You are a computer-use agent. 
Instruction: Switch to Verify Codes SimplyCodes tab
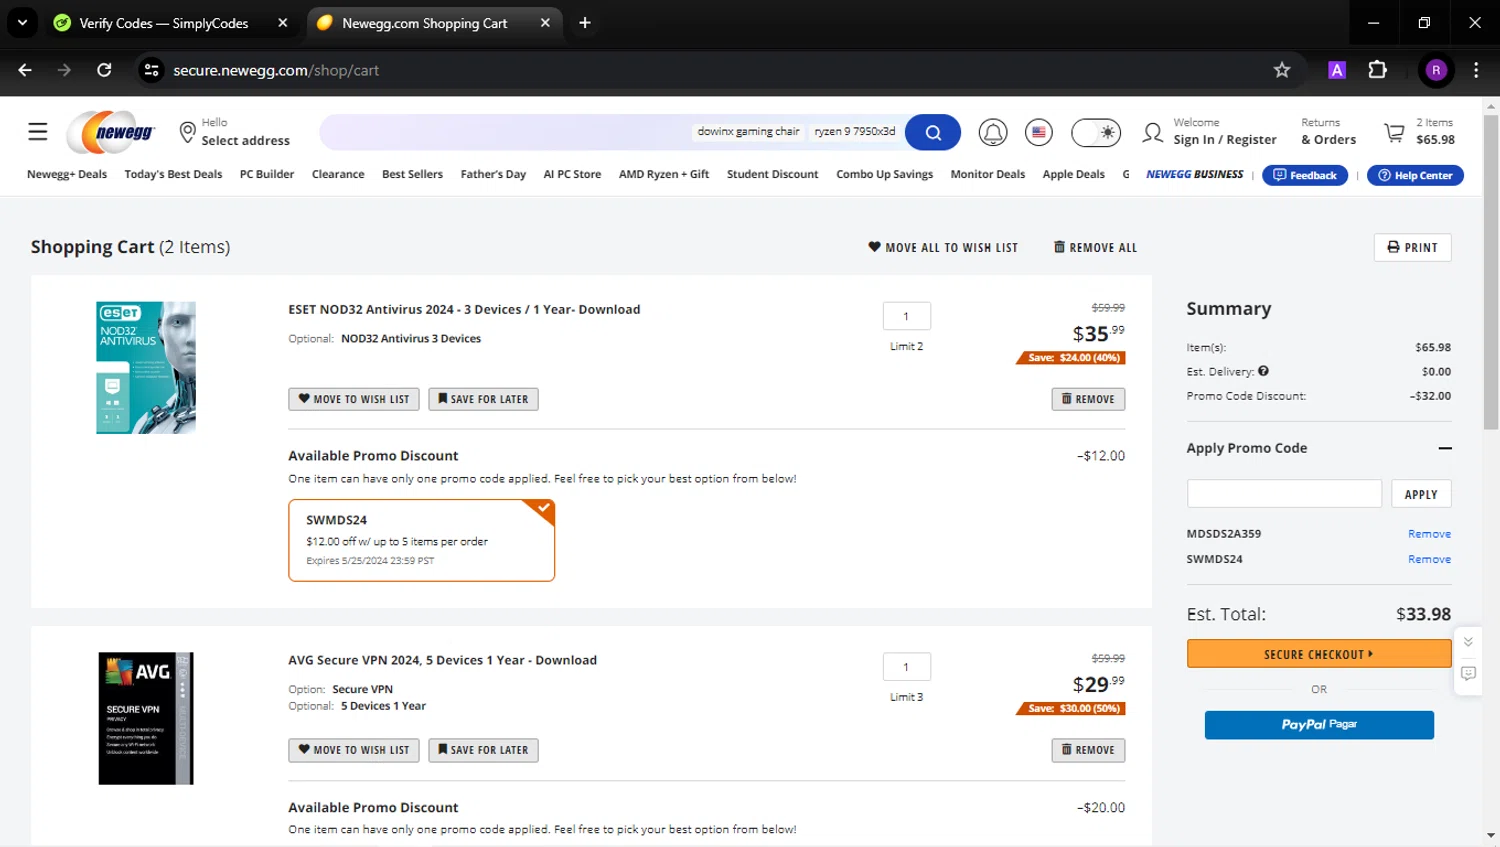(163, 23)
